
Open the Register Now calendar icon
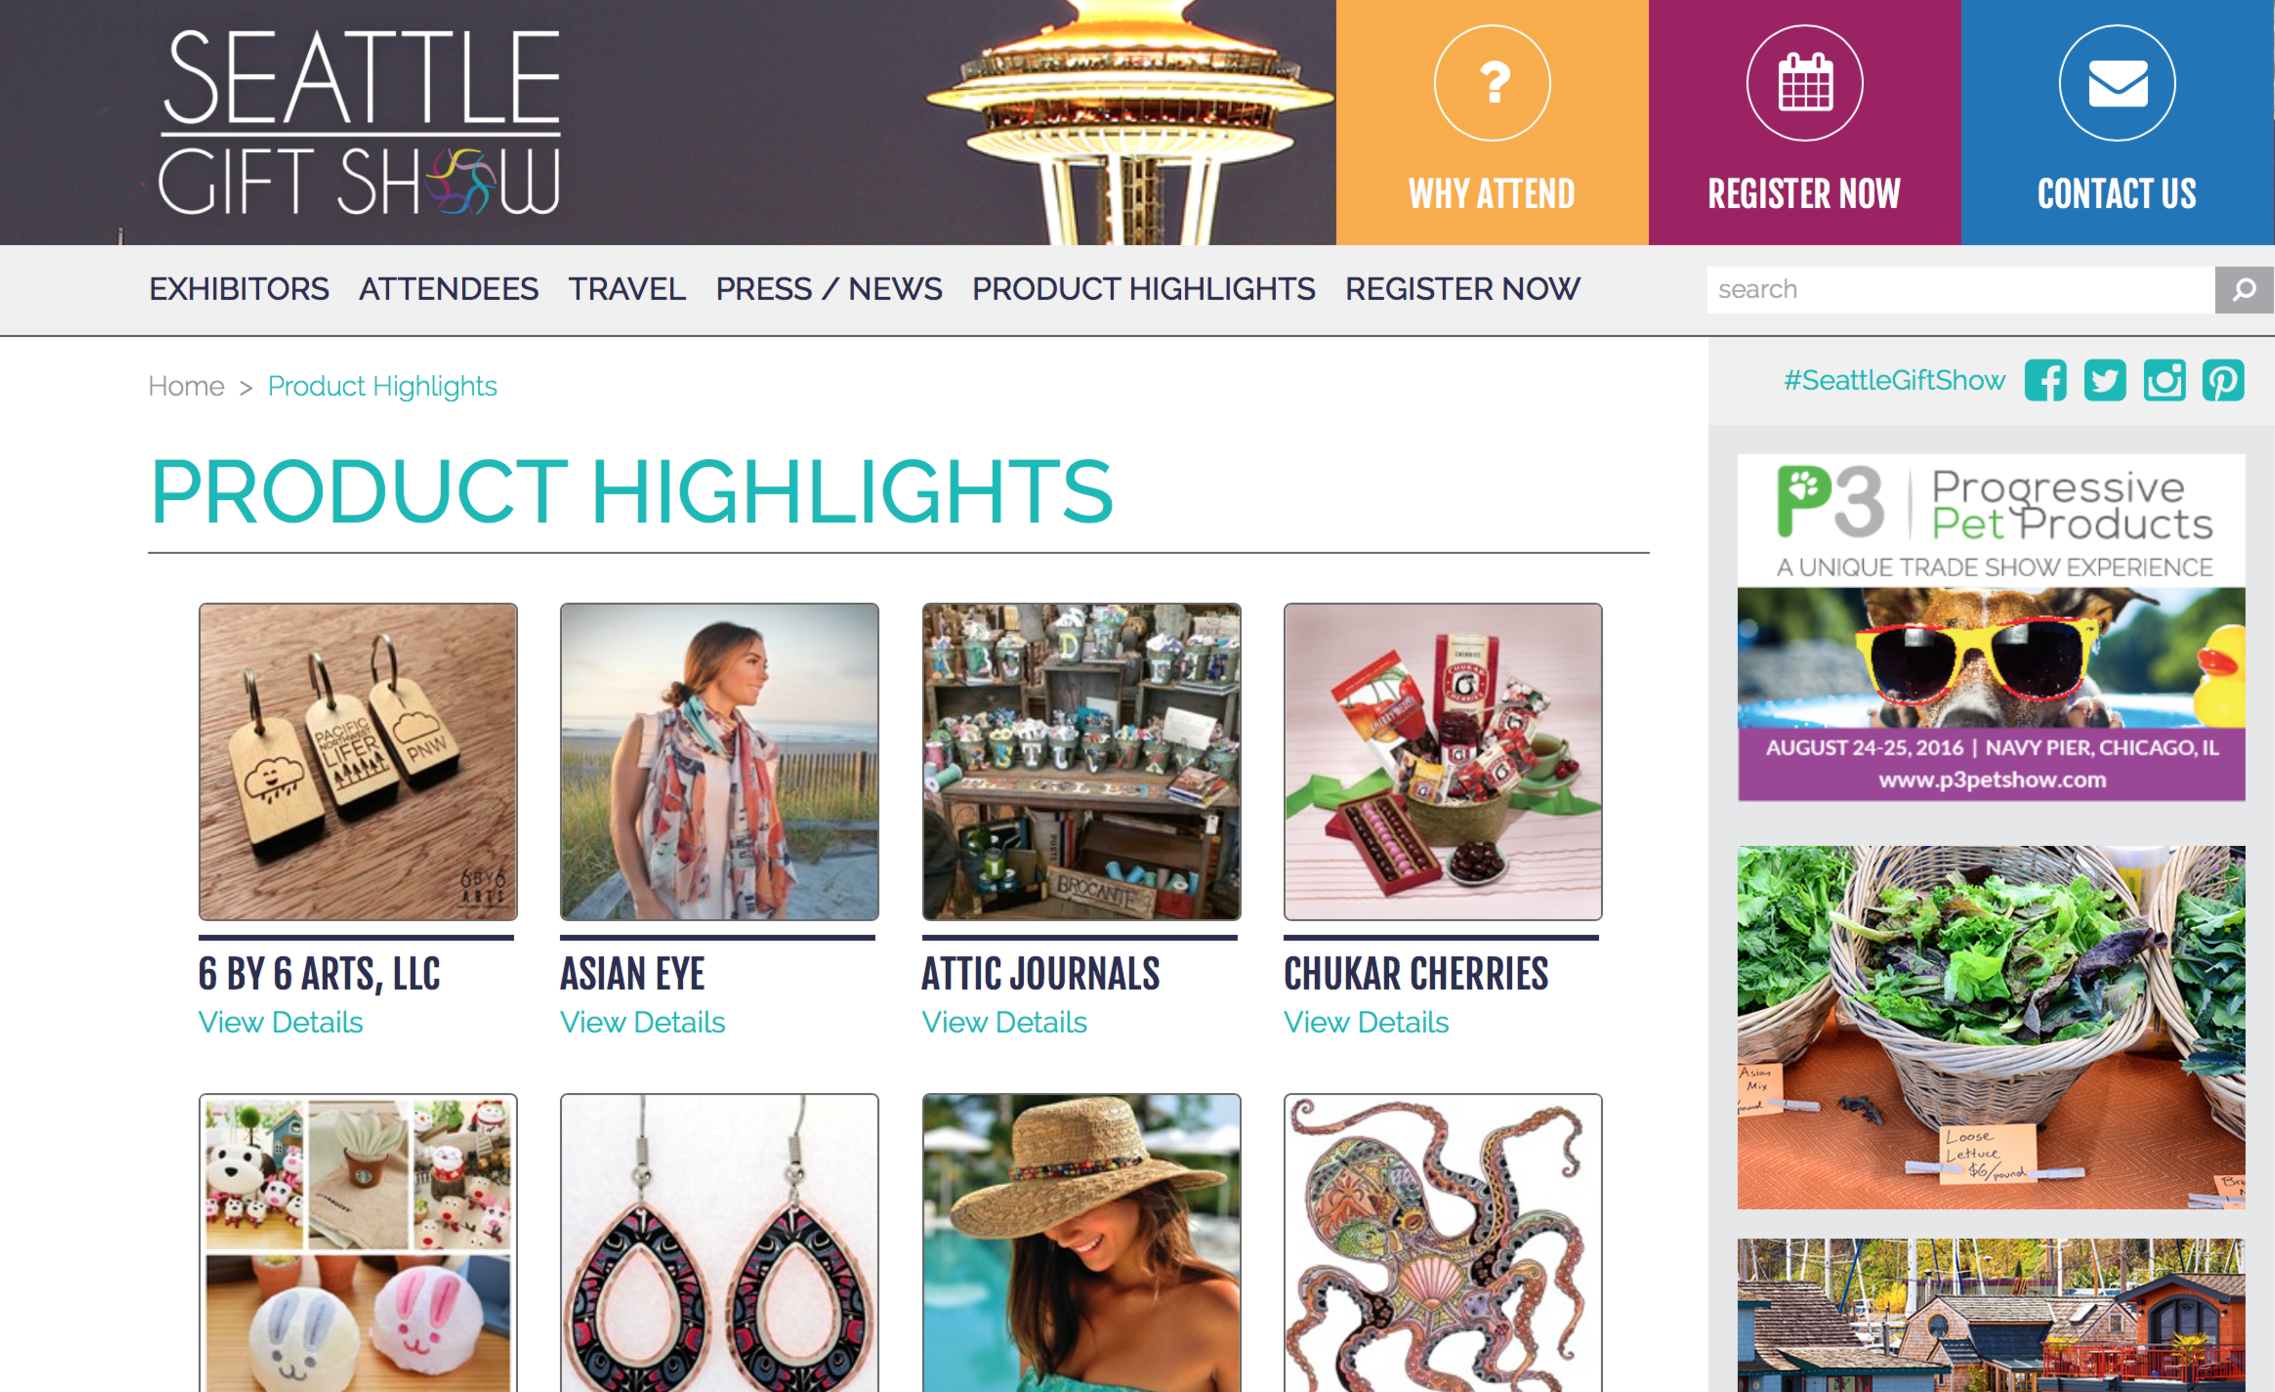click(1804, 84)
